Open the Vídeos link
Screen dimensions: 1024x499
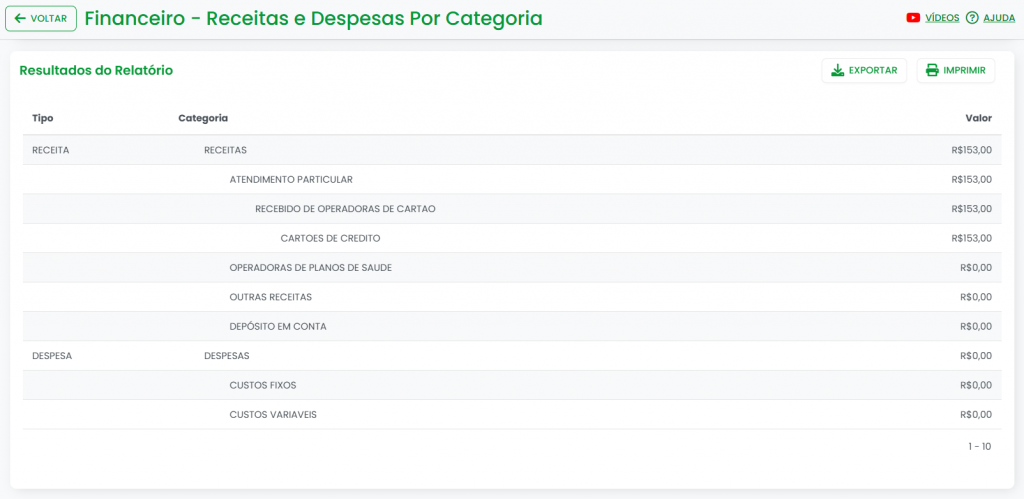[942, 18]
